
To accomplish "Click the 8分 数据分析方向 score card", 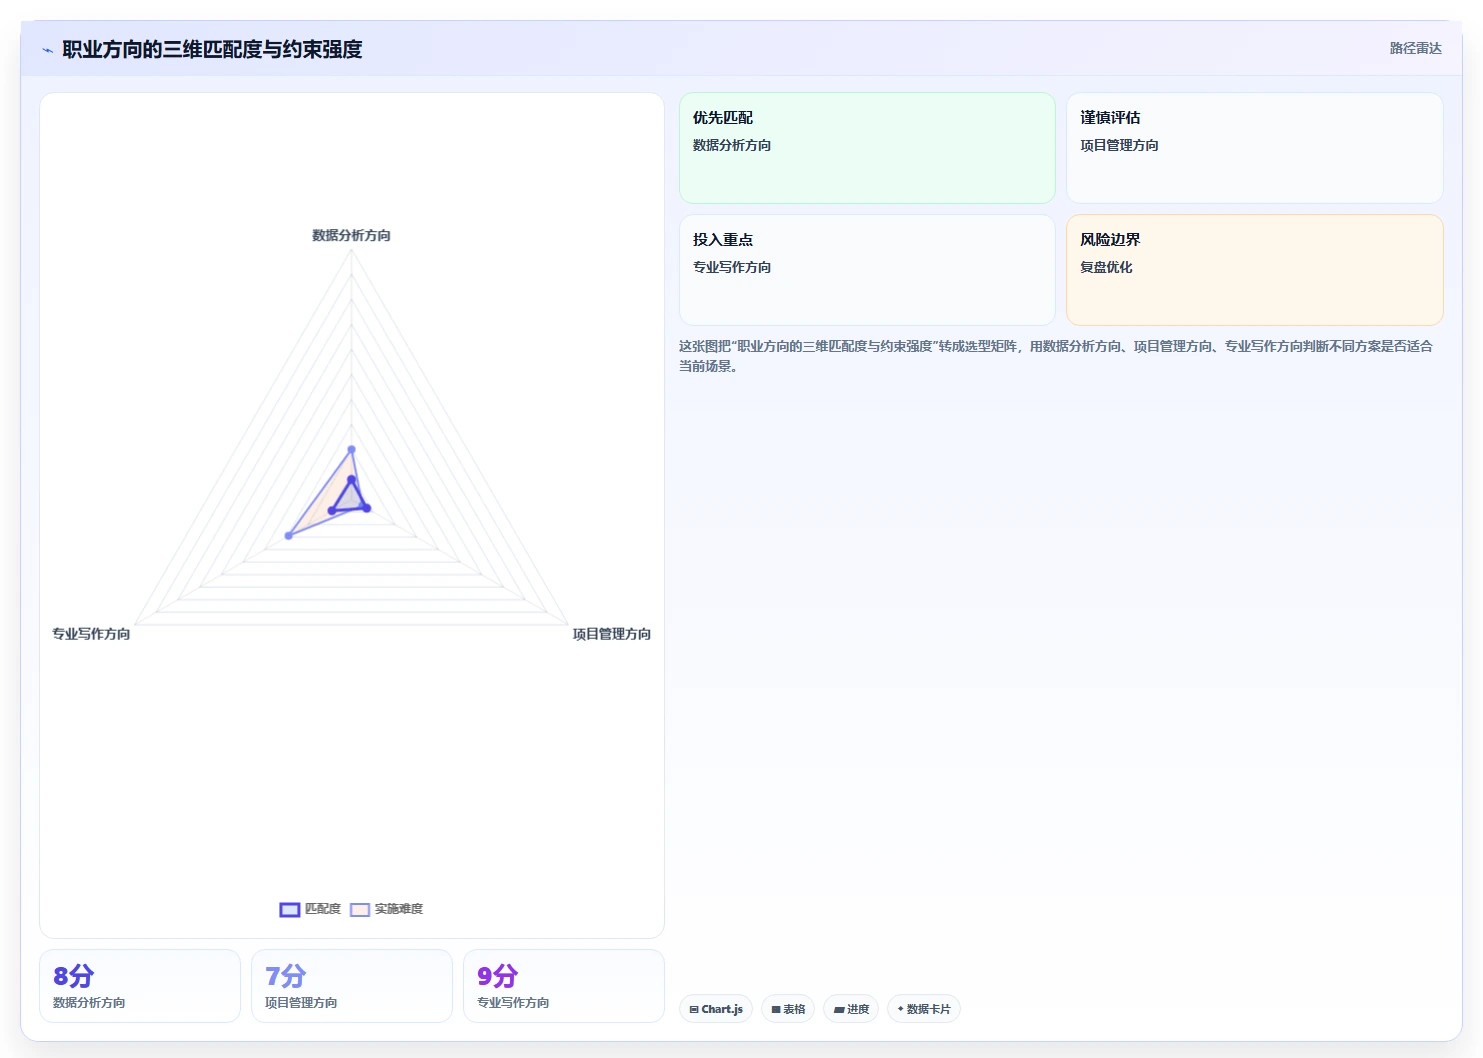I will point(140,986).
